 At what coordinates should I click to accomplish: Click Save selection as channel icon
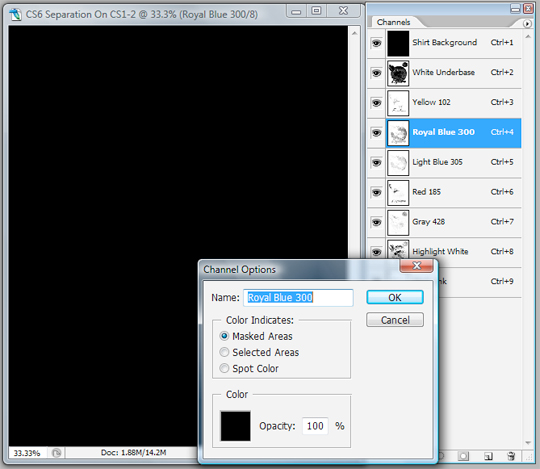pos(463,456)
